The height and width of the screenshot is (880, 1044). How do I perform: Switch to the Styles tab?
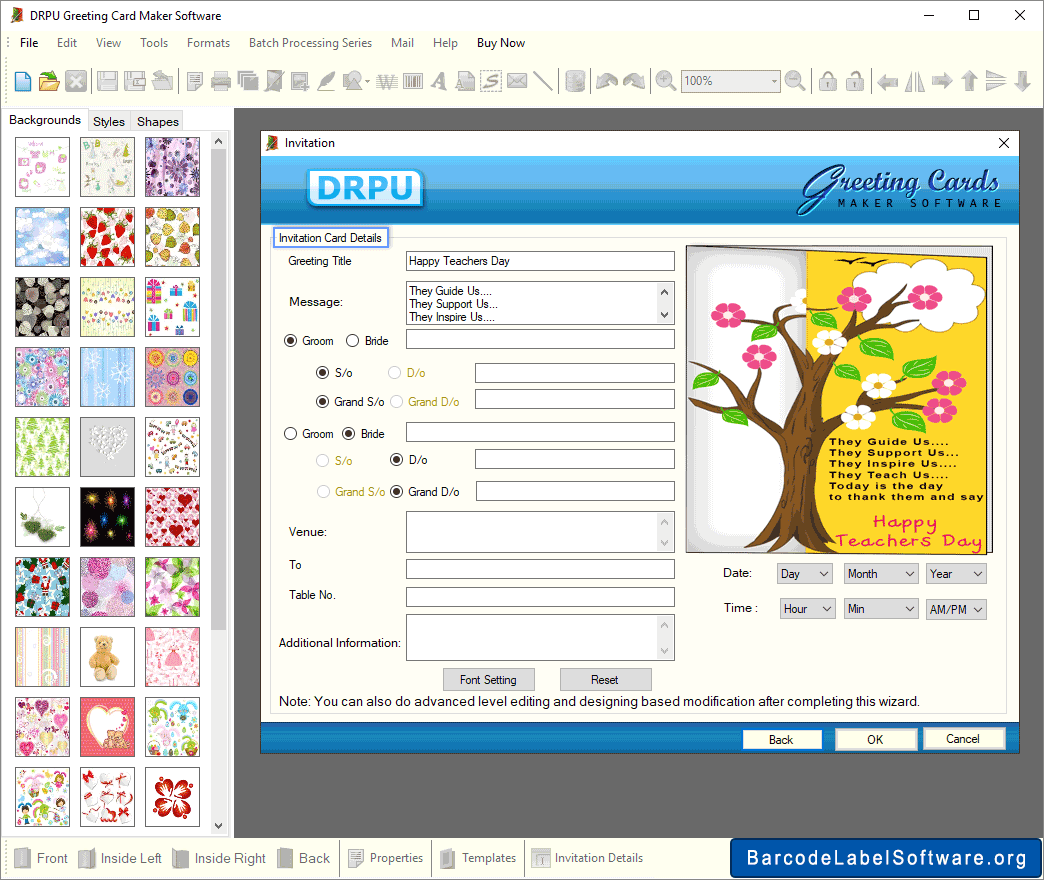pos(109,121)
